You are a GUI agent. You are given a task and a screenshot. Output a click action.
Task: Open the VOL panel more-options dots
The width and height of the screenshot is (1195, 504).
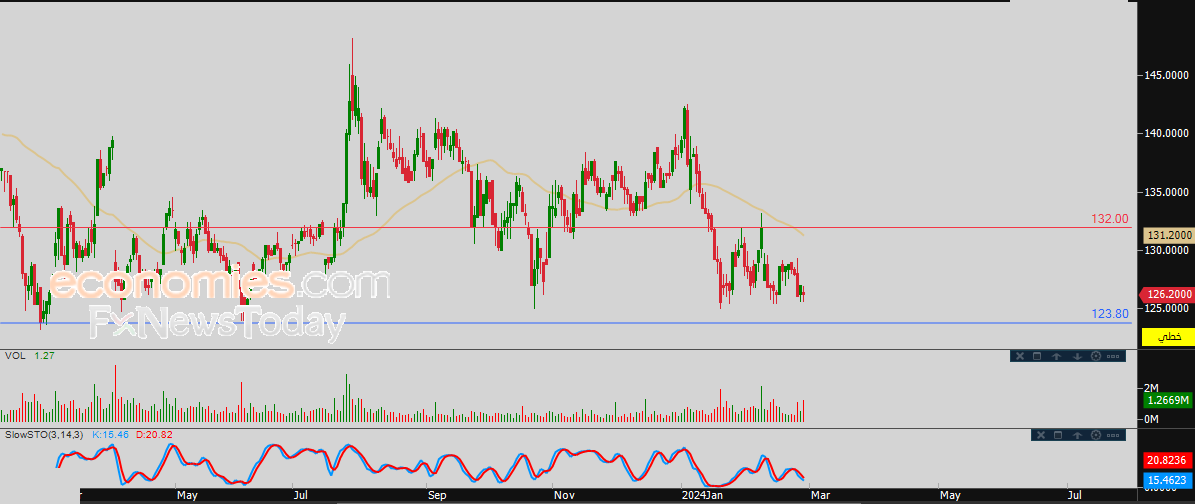pos(1113,356)
